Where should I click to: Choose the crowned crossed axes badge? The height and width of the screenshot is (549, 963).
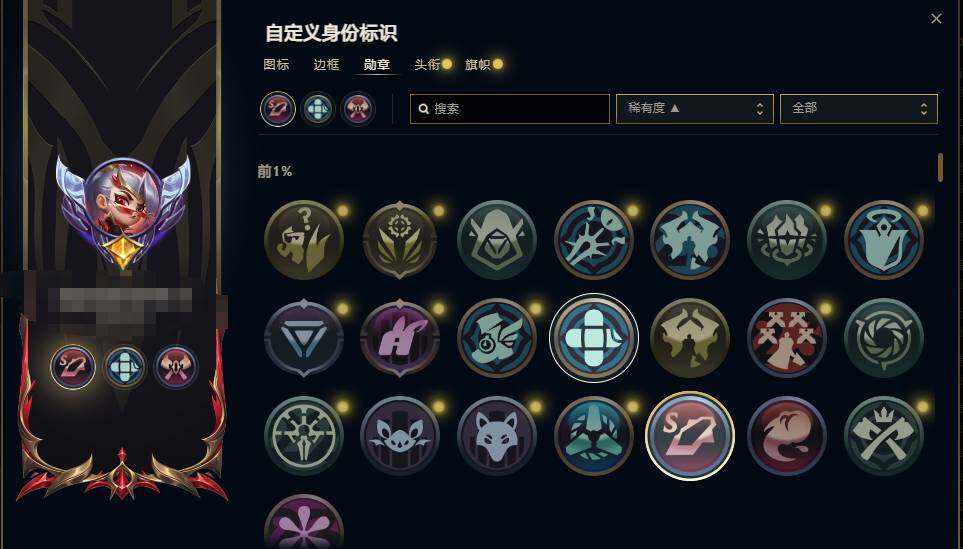pyautogui.click(x=883, y=436)
